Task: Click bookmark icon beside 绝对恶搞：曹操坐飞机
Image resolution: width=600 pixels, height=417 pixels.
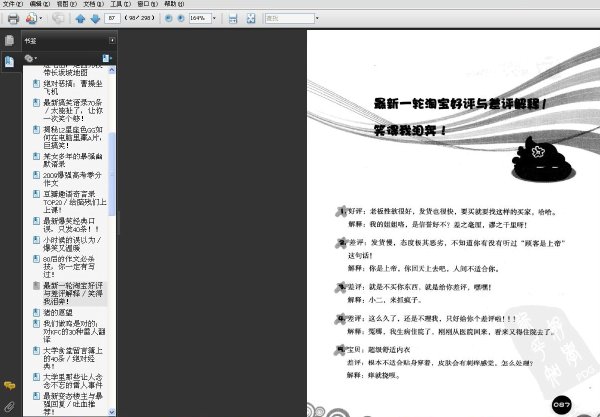Action: (x=36, y=83)
